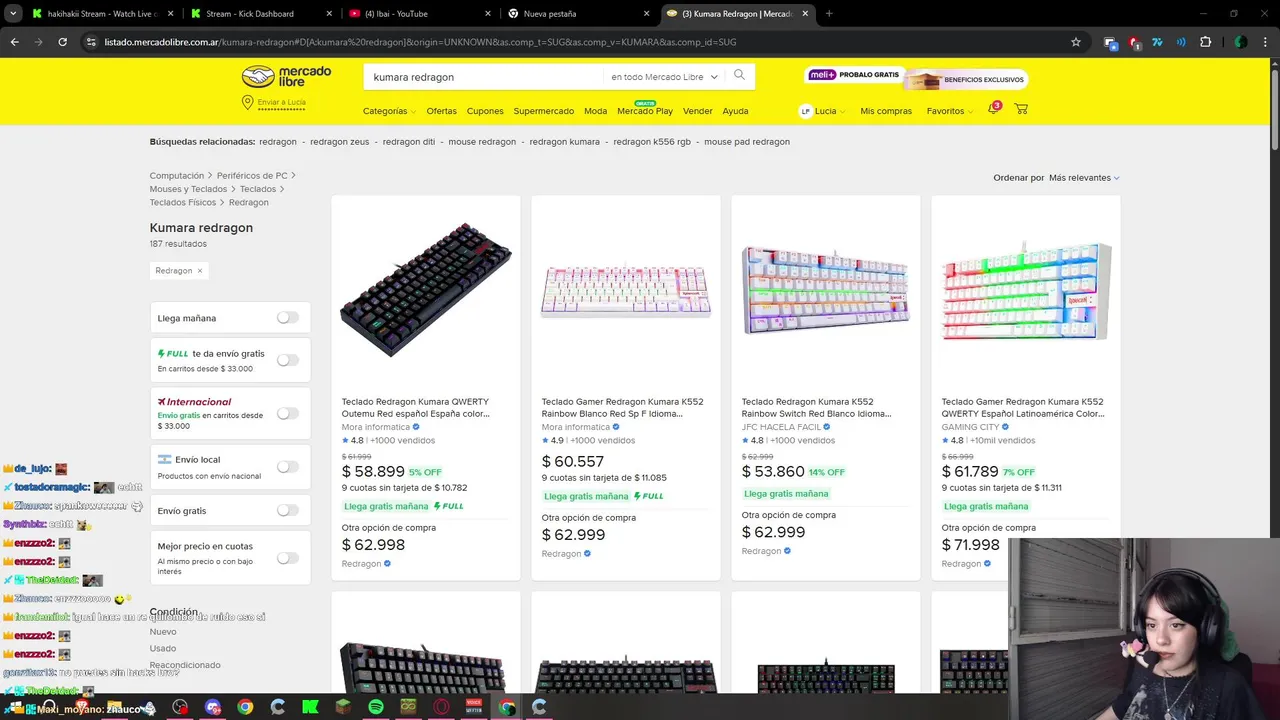Click related search 'redragon k556 rgb'

point(652,142)
